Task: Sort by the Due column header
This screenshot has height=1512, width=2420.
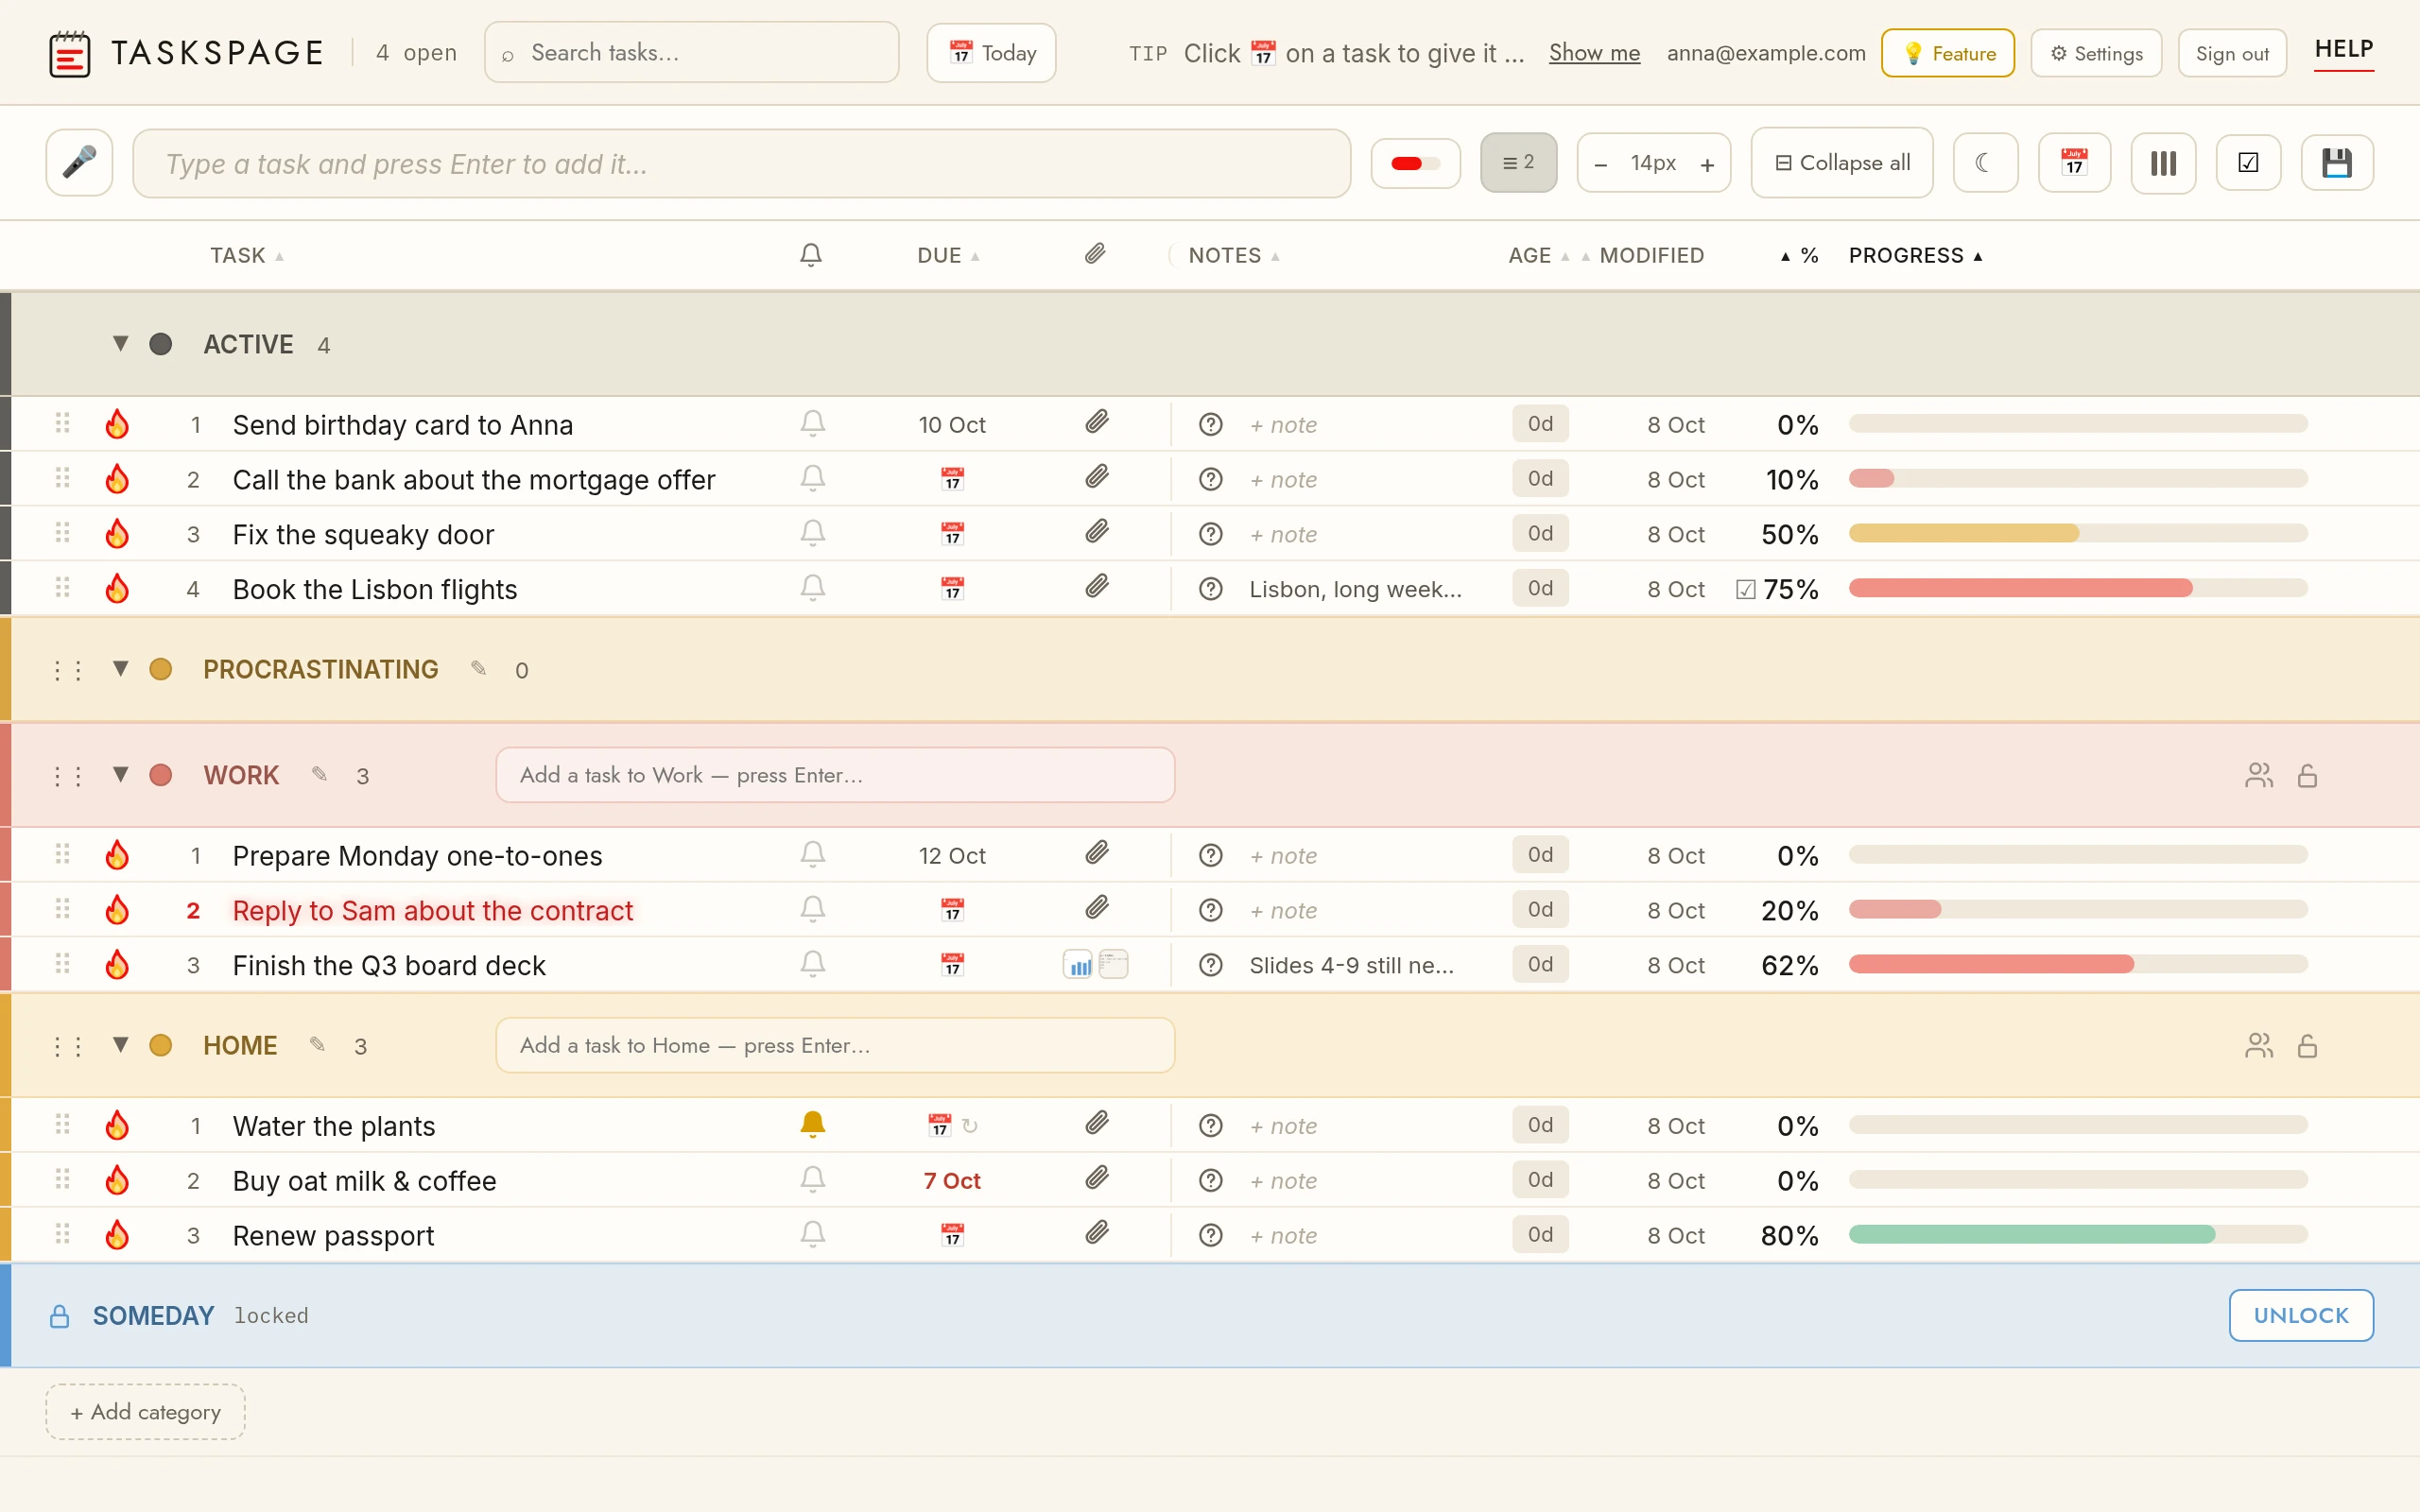Action: click(948, 255)
